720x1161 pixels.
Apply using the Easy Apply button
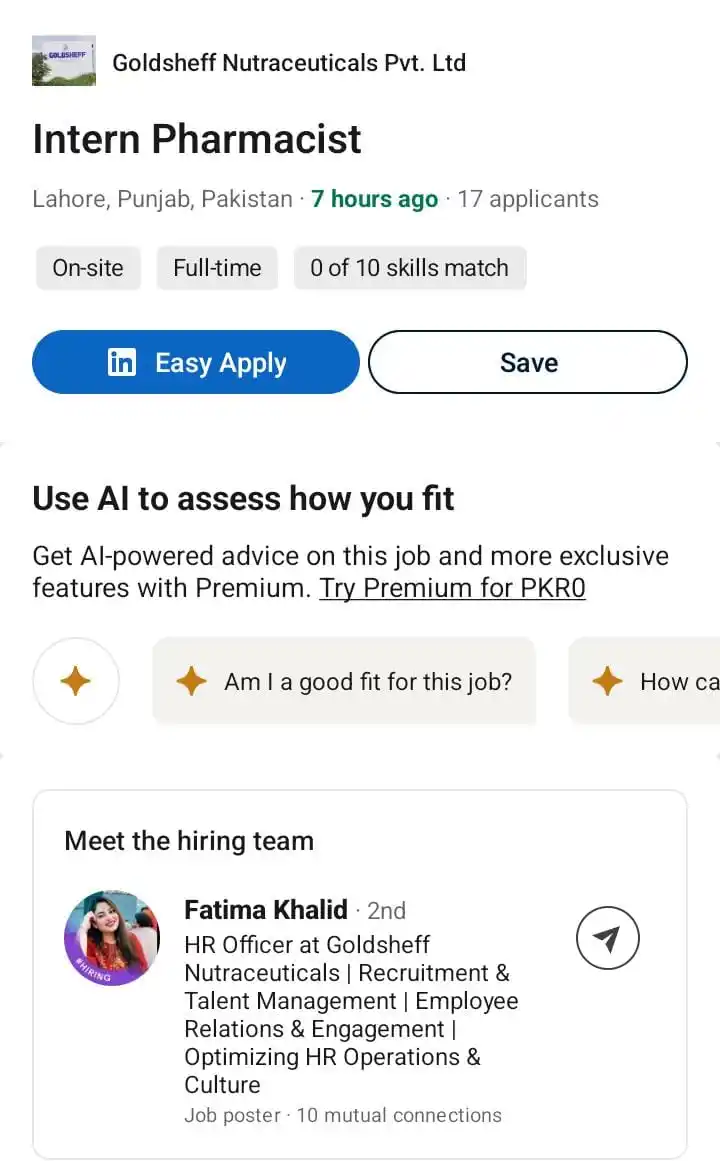tap(196, 362)
